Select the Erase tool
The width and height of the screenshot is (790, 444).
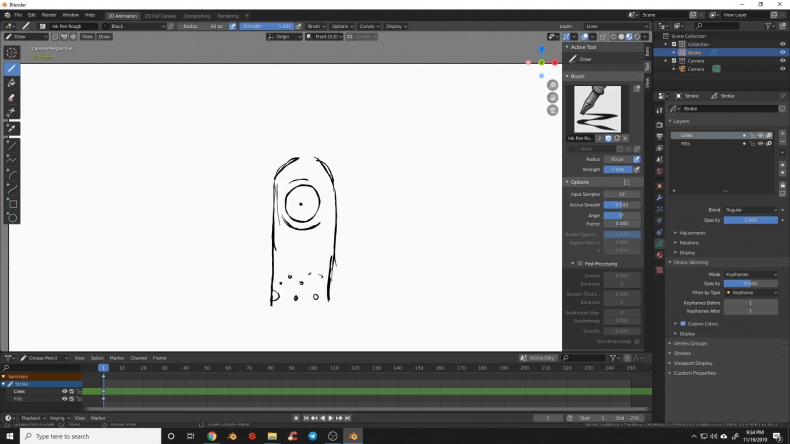12,98
